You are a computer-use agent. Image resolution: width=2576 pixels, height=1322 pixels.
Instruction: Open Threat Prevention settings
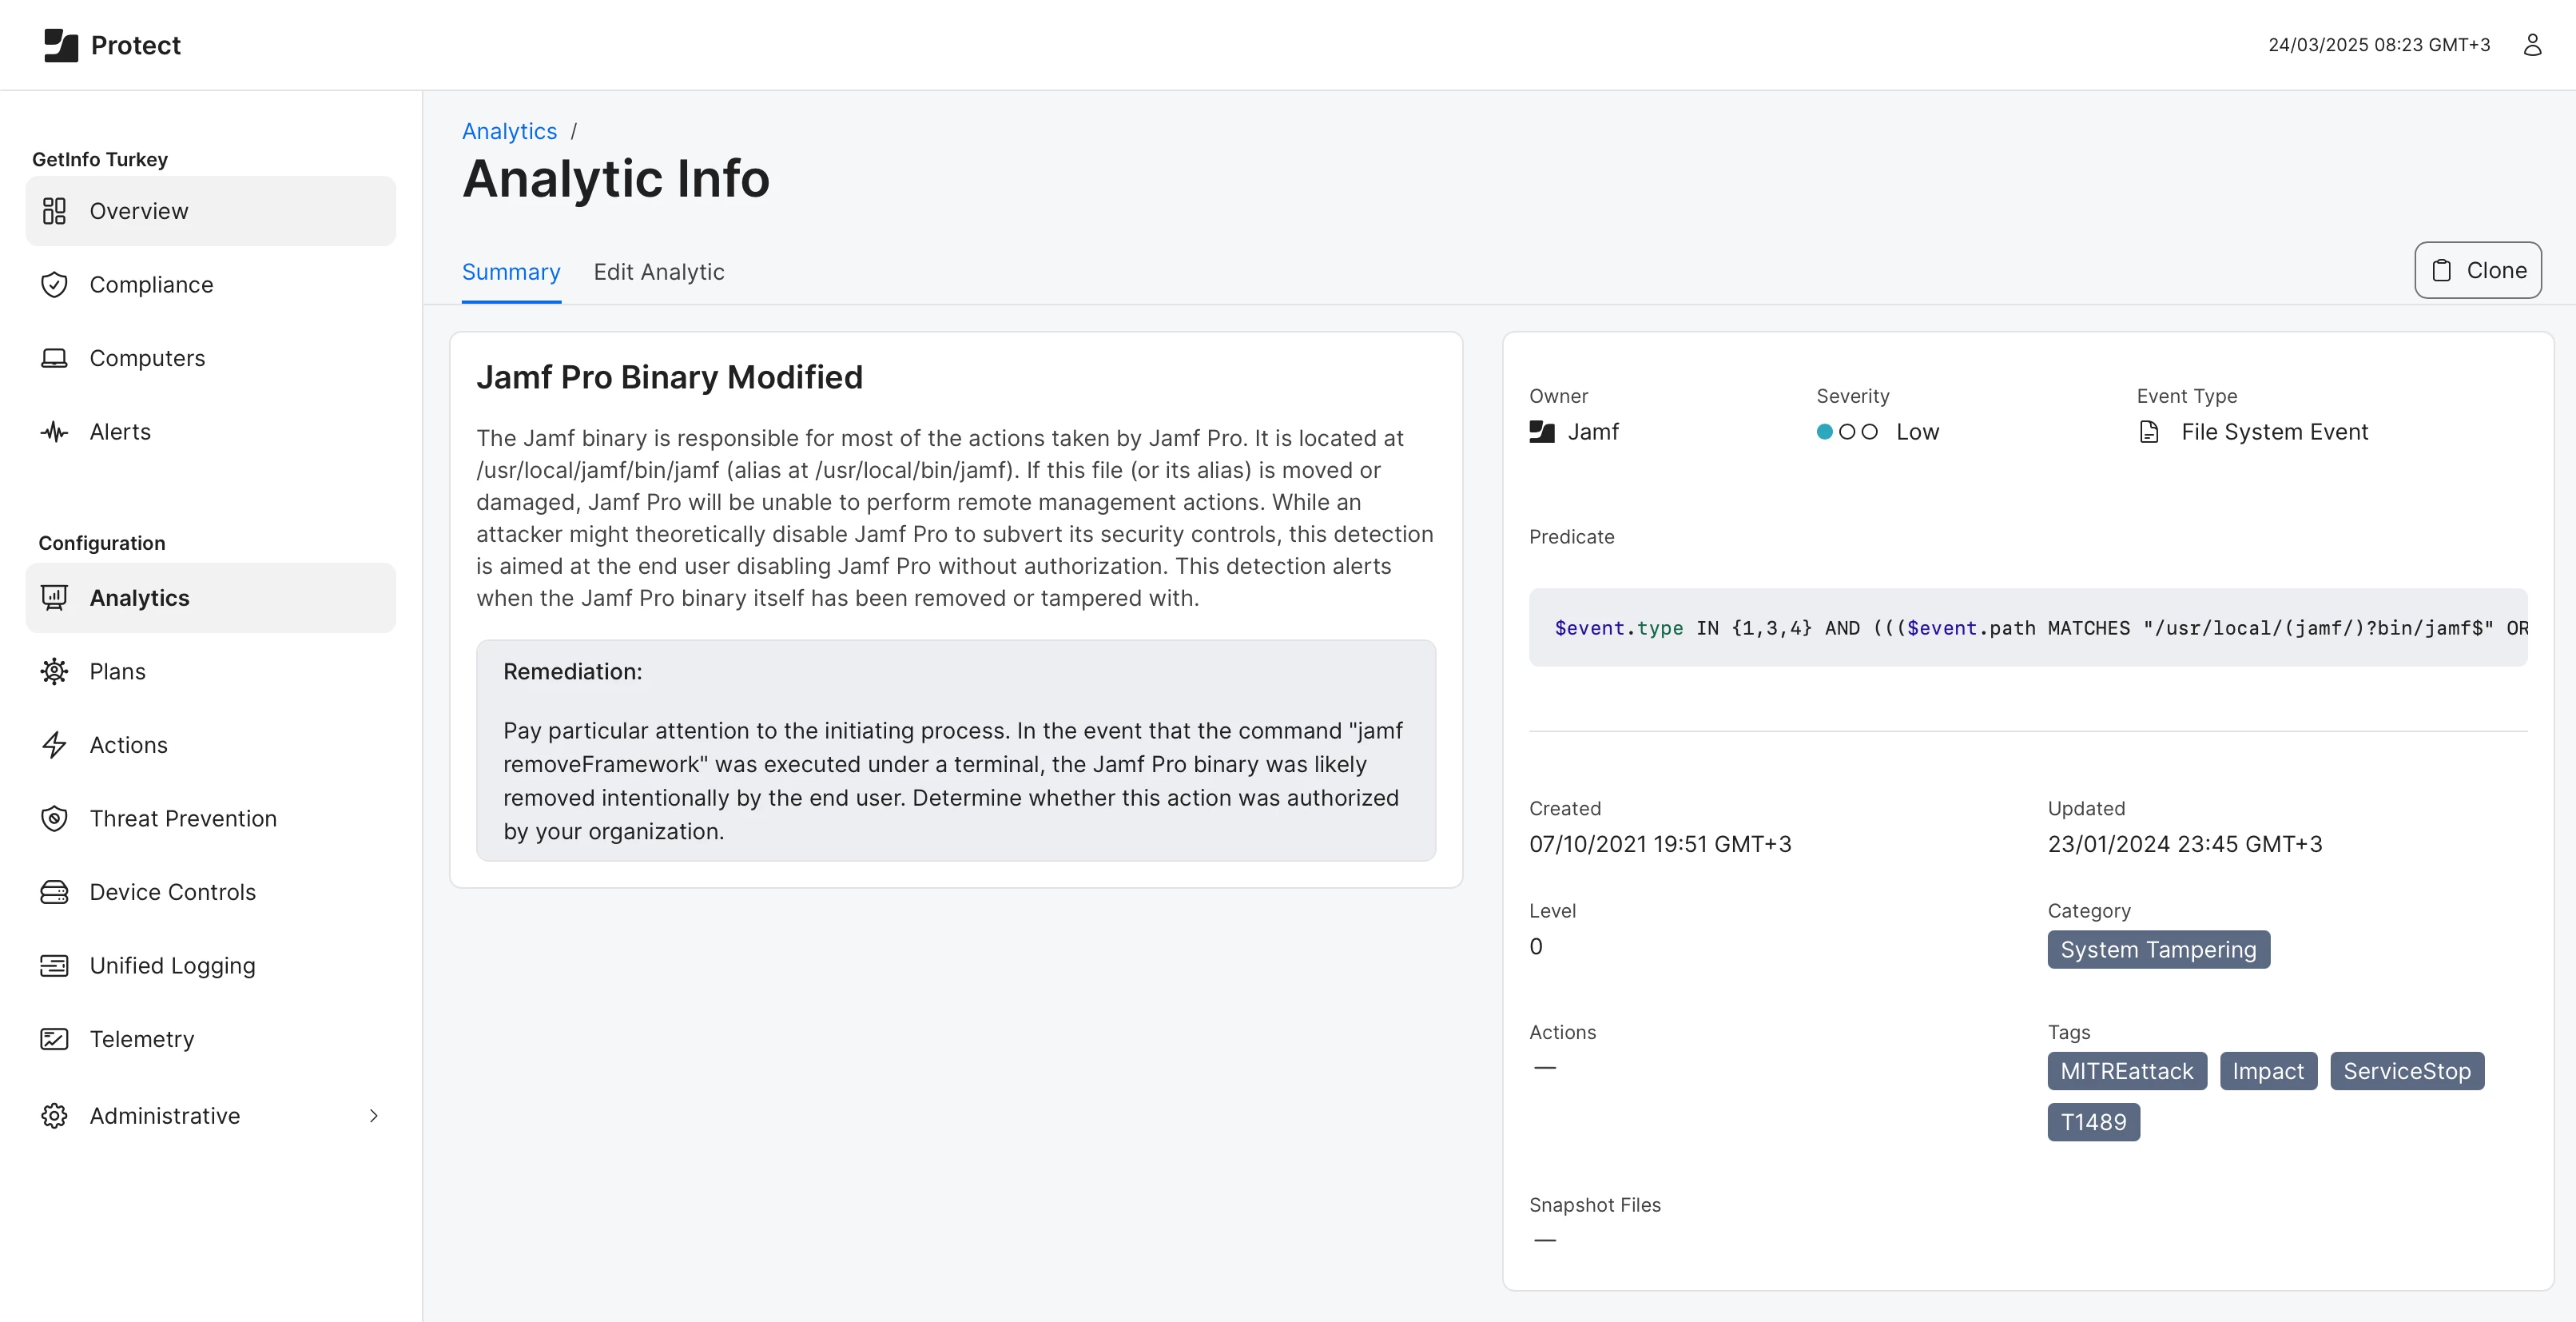click(210, 818)
